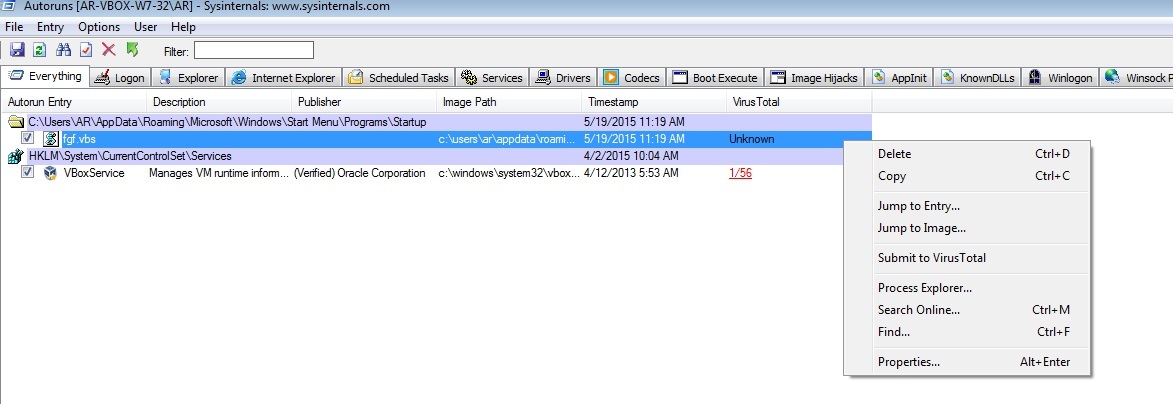
Task: Switch to the Boot Execute tab
Action: [x=716, y=78]
